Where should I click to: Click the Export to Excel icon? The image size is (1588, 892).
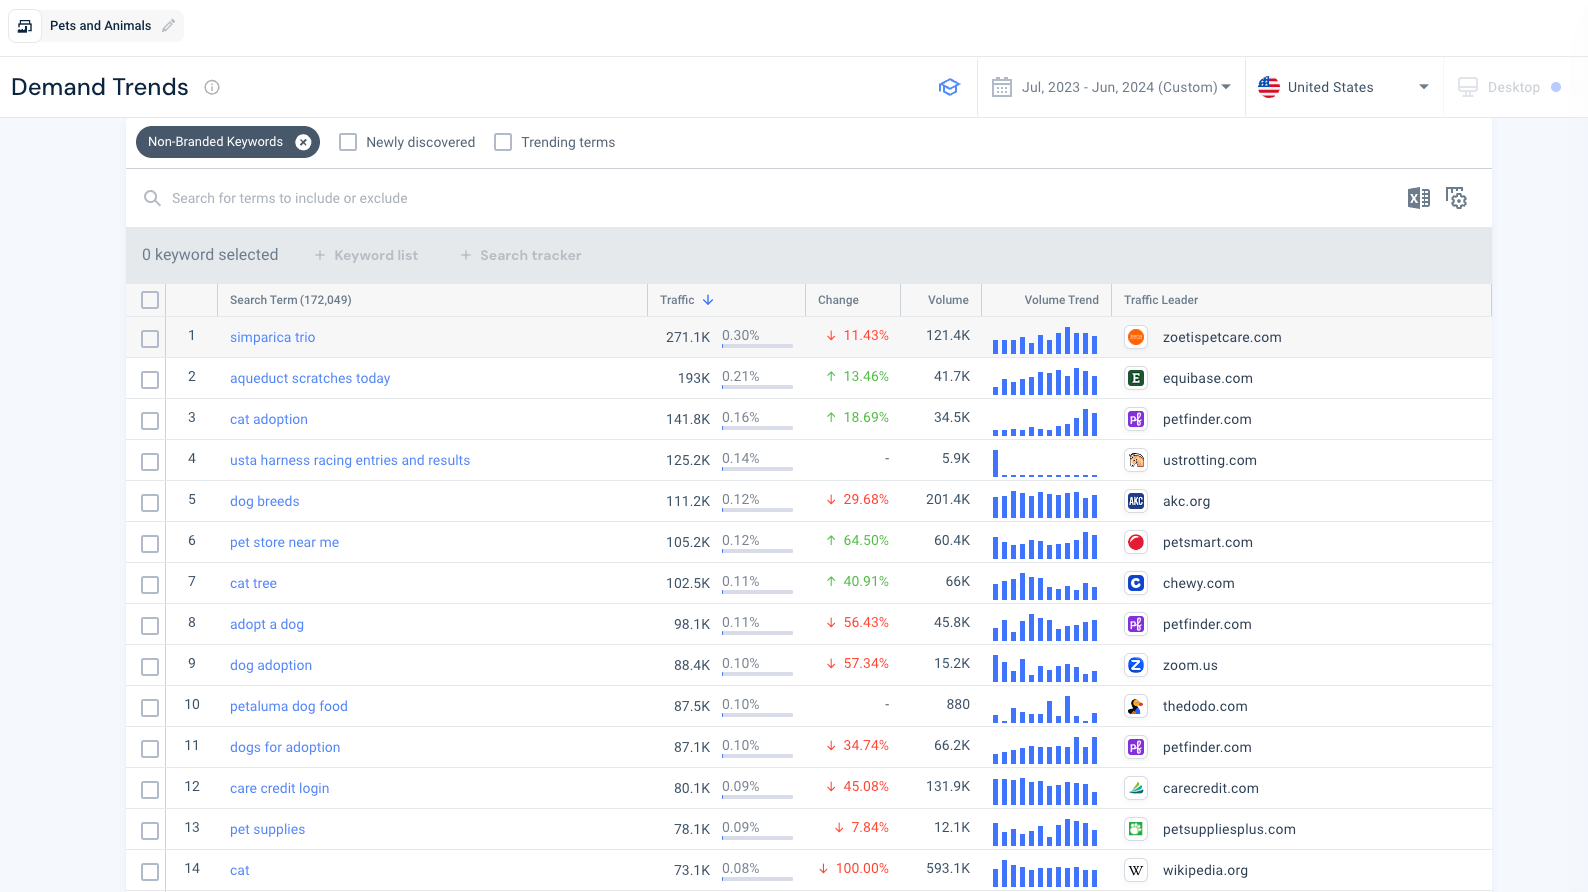(x=1418, y=198)
